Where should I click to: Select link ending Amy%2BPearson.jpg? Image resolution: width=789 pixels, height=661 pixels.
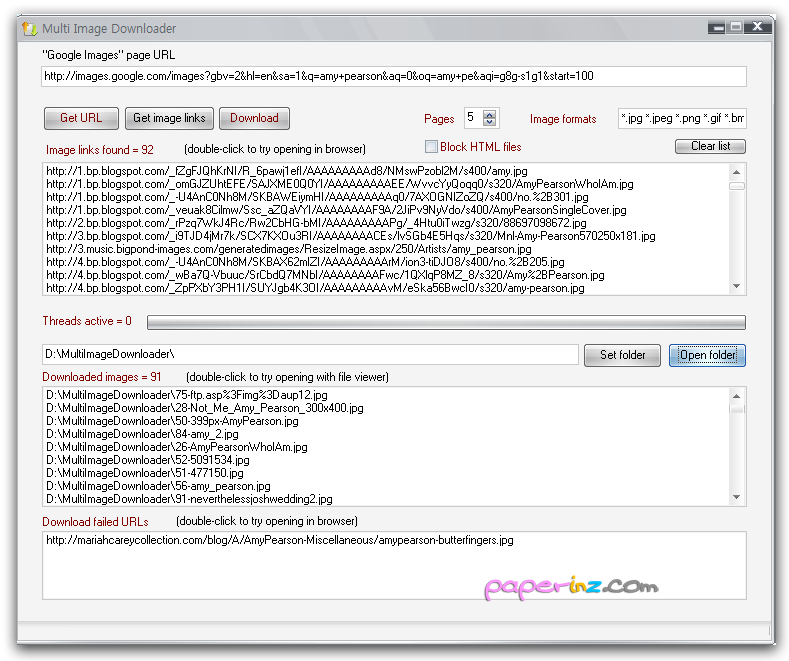[x=325, y=275]
